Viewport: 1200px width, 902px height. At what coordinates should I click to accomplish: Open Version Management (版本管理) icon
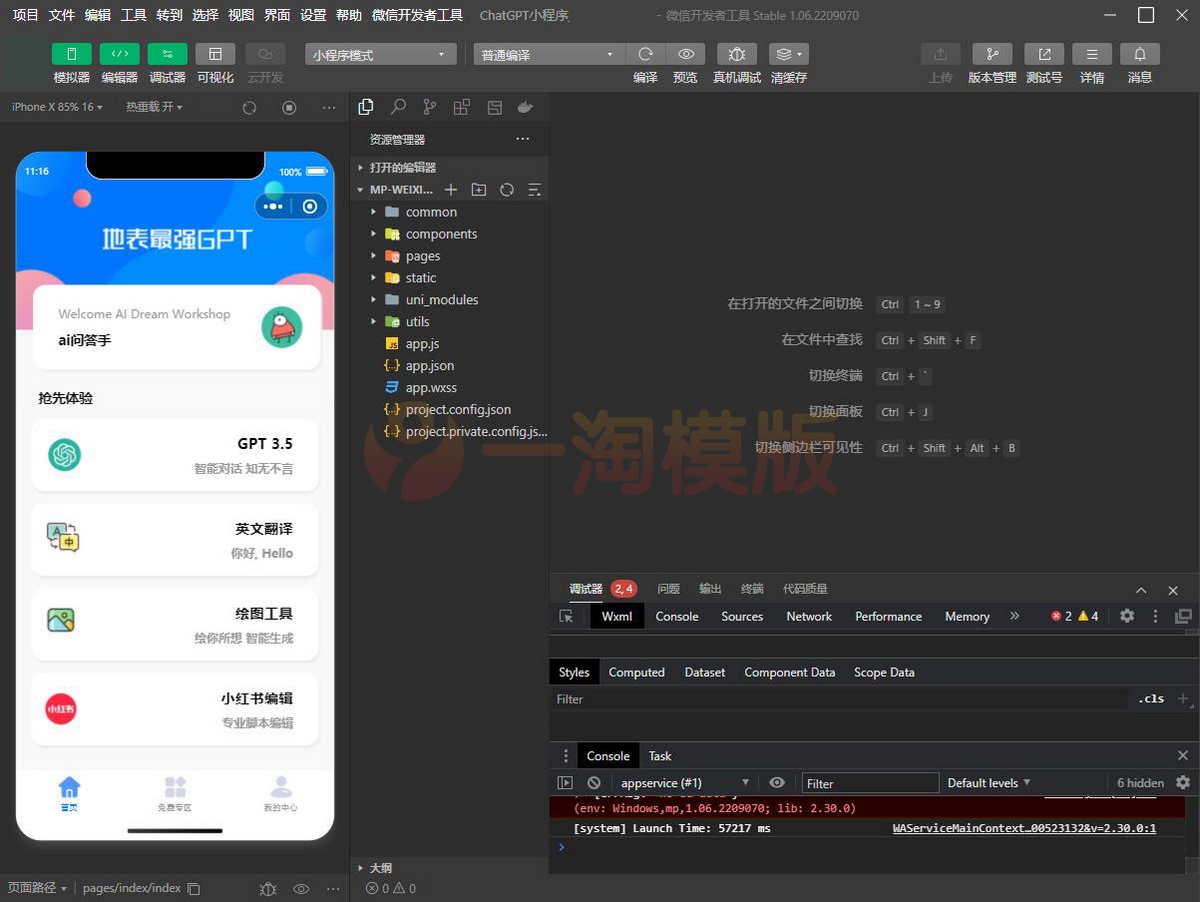992,54
